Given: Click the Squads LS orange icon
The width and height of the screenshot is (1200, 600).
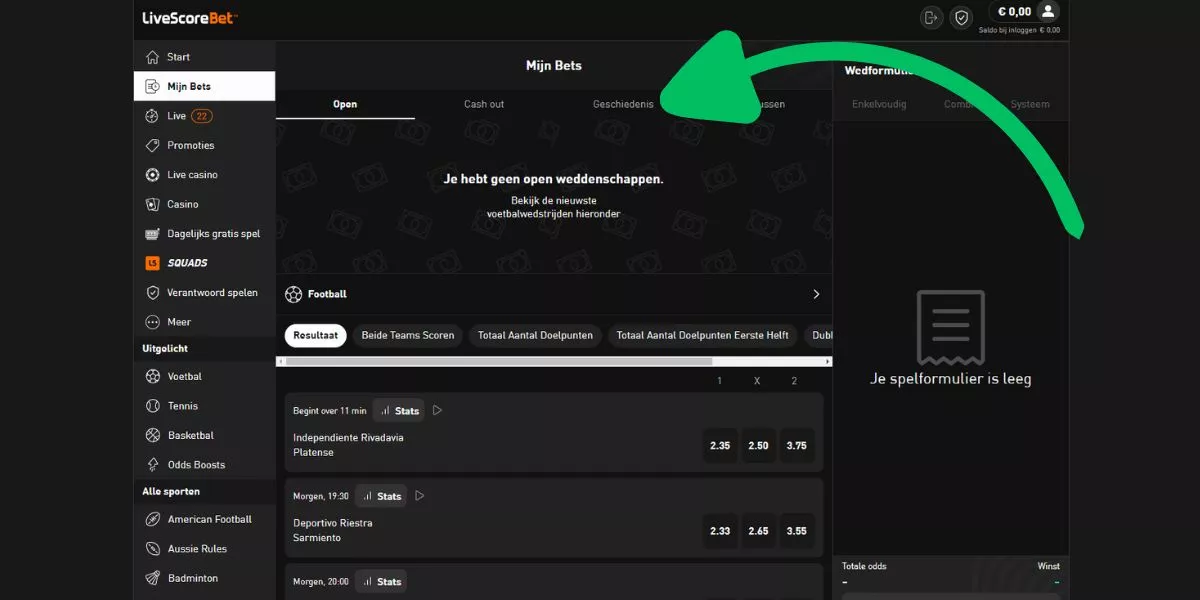Looking at the screenshot, I should [152, 263].
